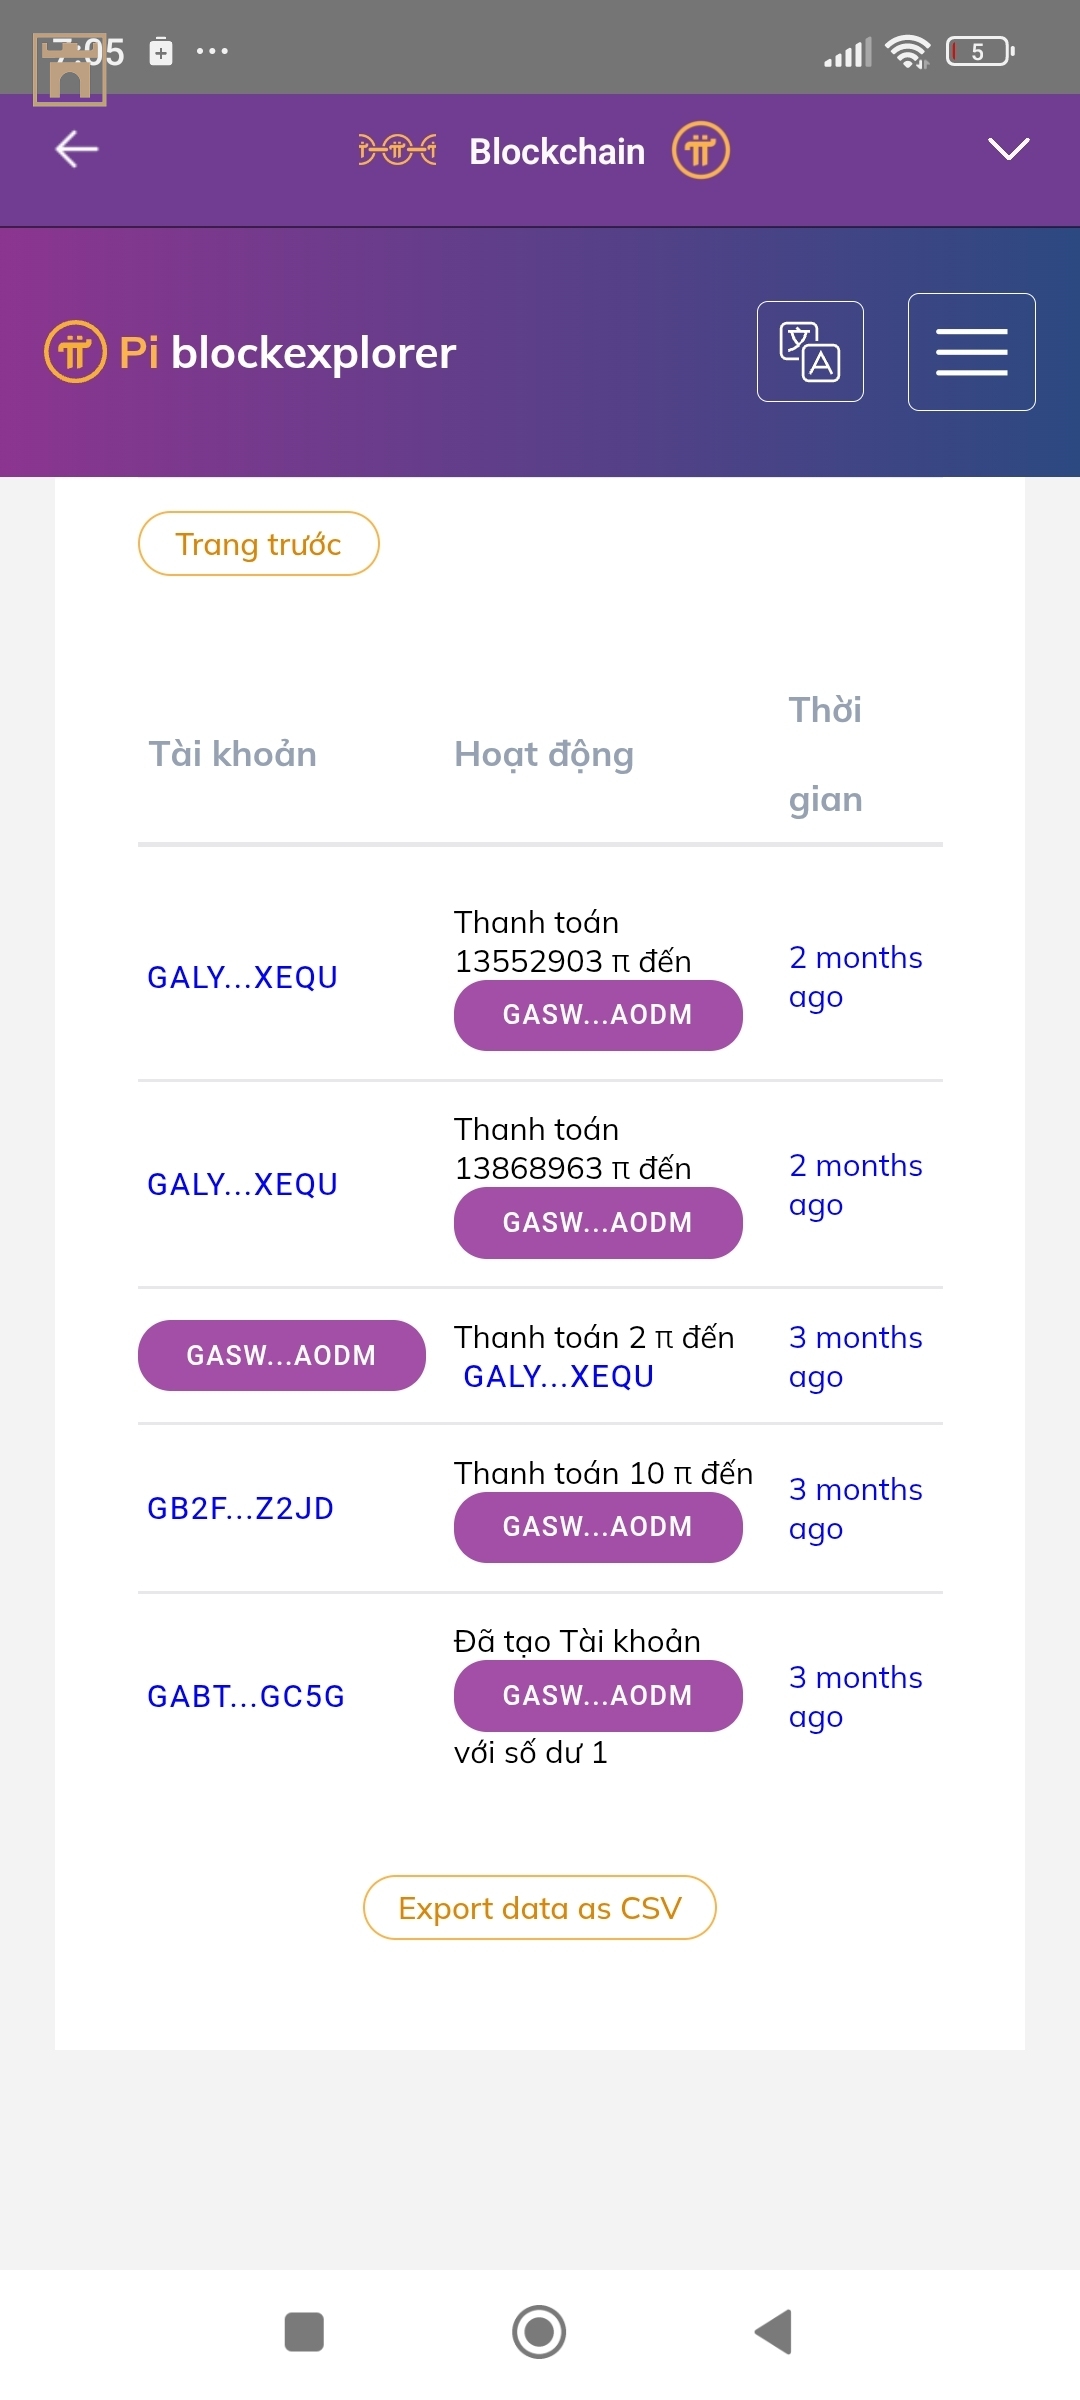
Task: Export data as CSV
Action: [x=540, y=1908]
